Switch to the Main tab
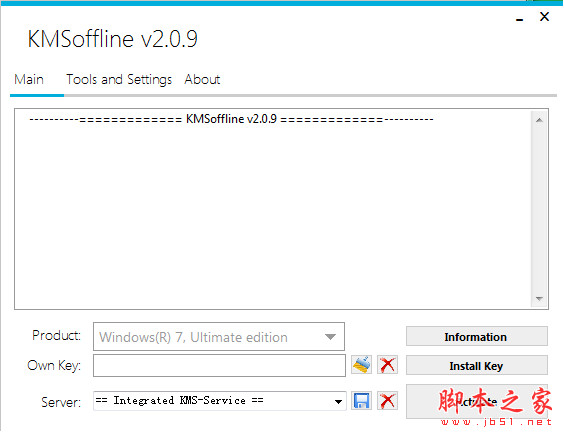This screenshot has height=433, width=564. coord(29,79)
